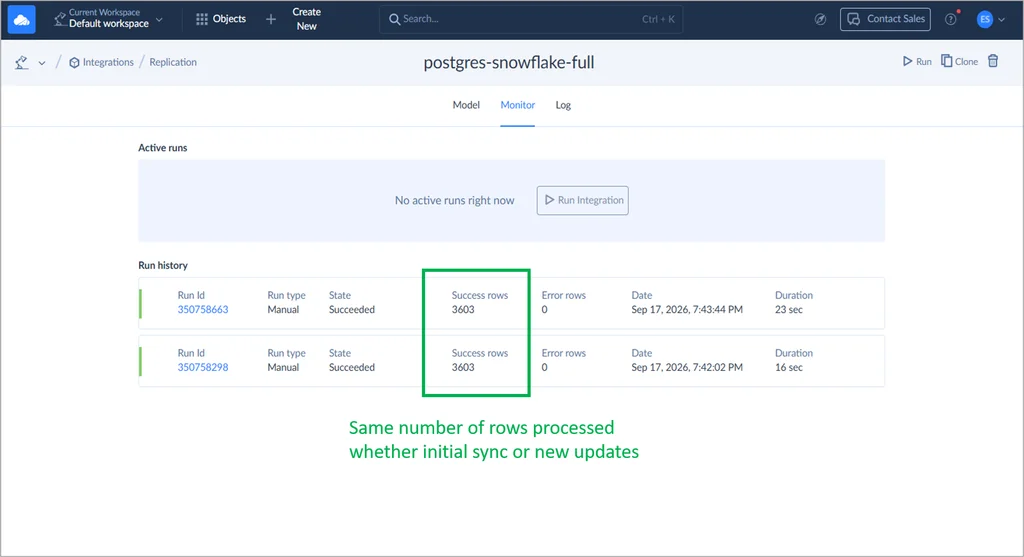Click the ES user avatar

pyautogui.click(x=985, y=19)
